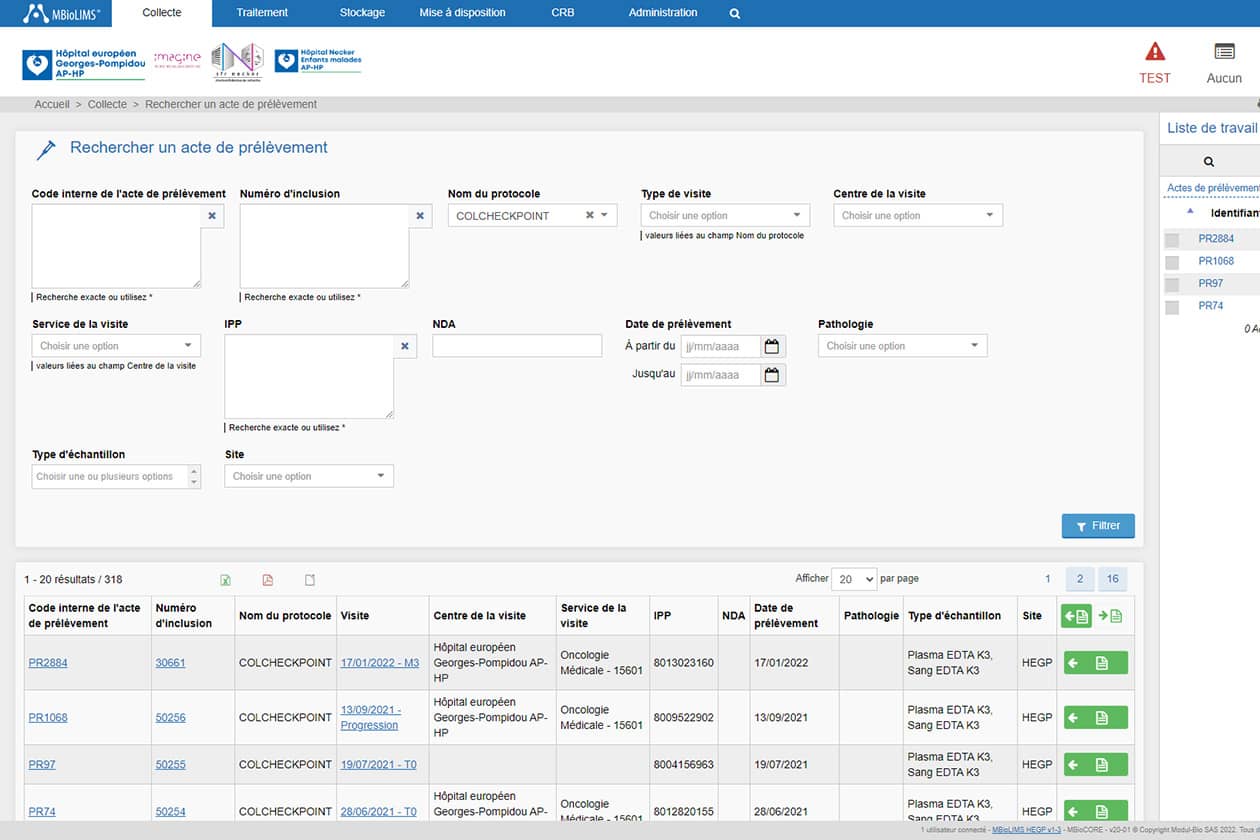Click Collecte in the breadcrumb
Screen dimensions: 1260x840
point(107,104)
